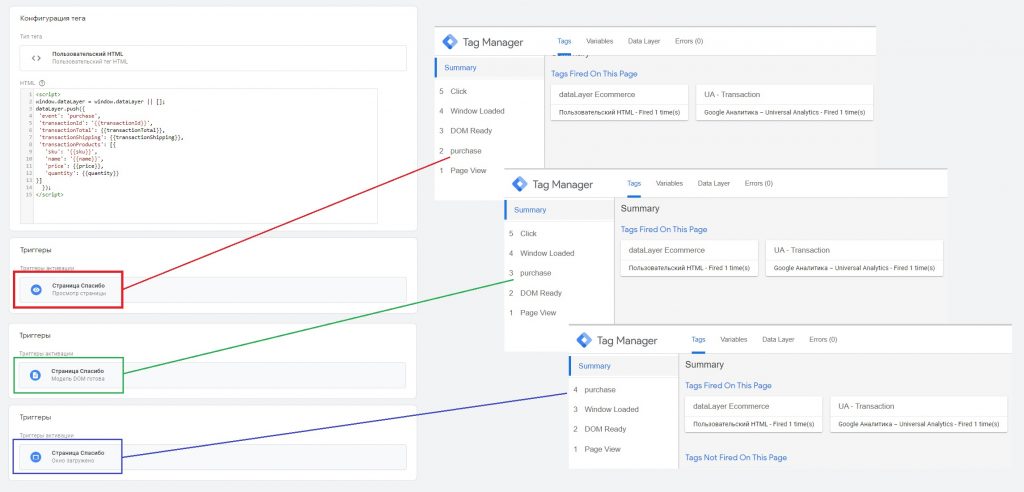Click Tags Fired On This Page in the middle window
1024x492 pixels.
coord(664,229)
